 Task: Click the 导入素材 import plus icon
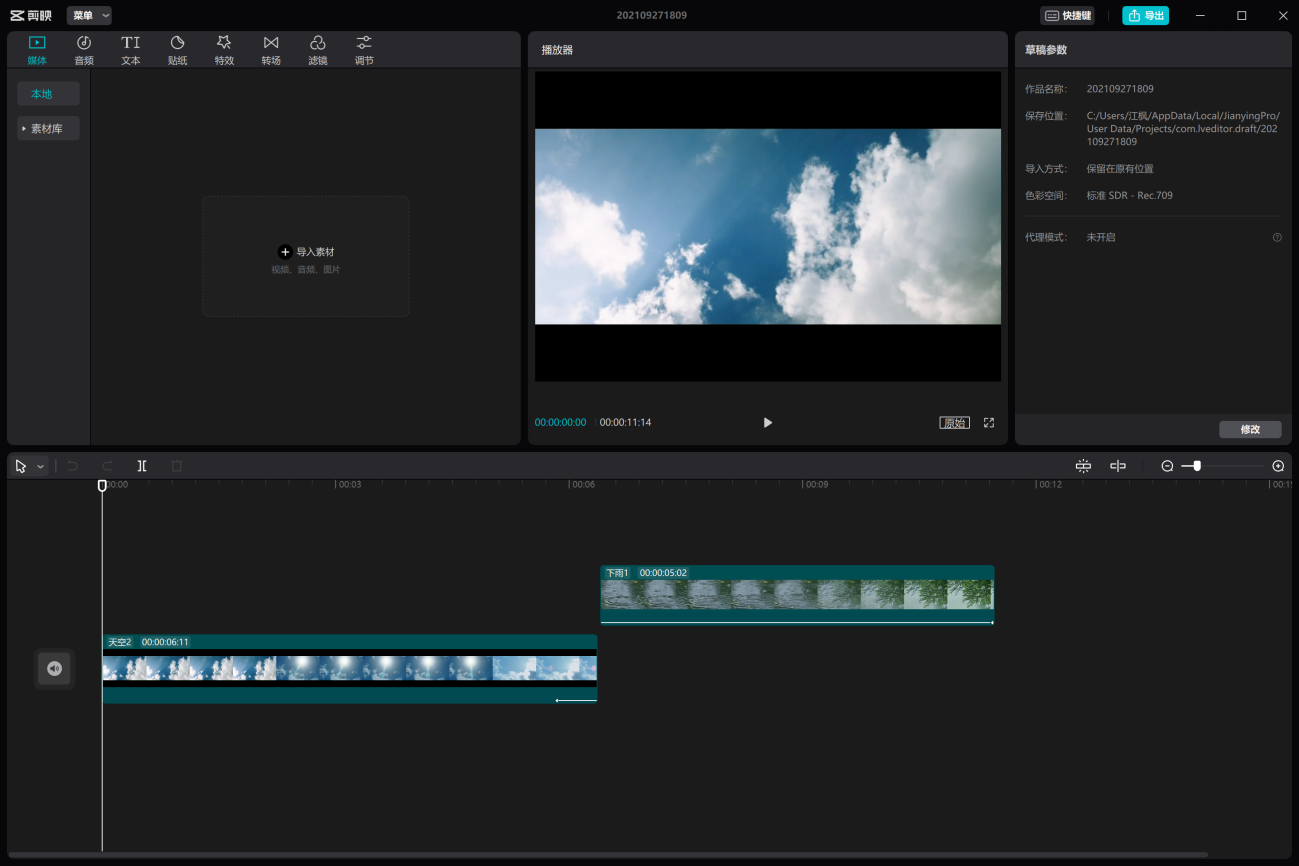(285, 252)
